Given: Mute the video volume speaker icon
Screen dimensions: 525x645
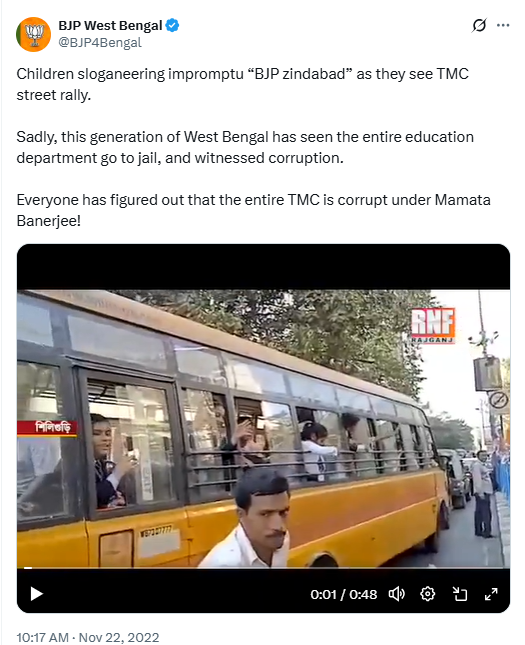Looking at the screenshot, I should click(397, 594).
